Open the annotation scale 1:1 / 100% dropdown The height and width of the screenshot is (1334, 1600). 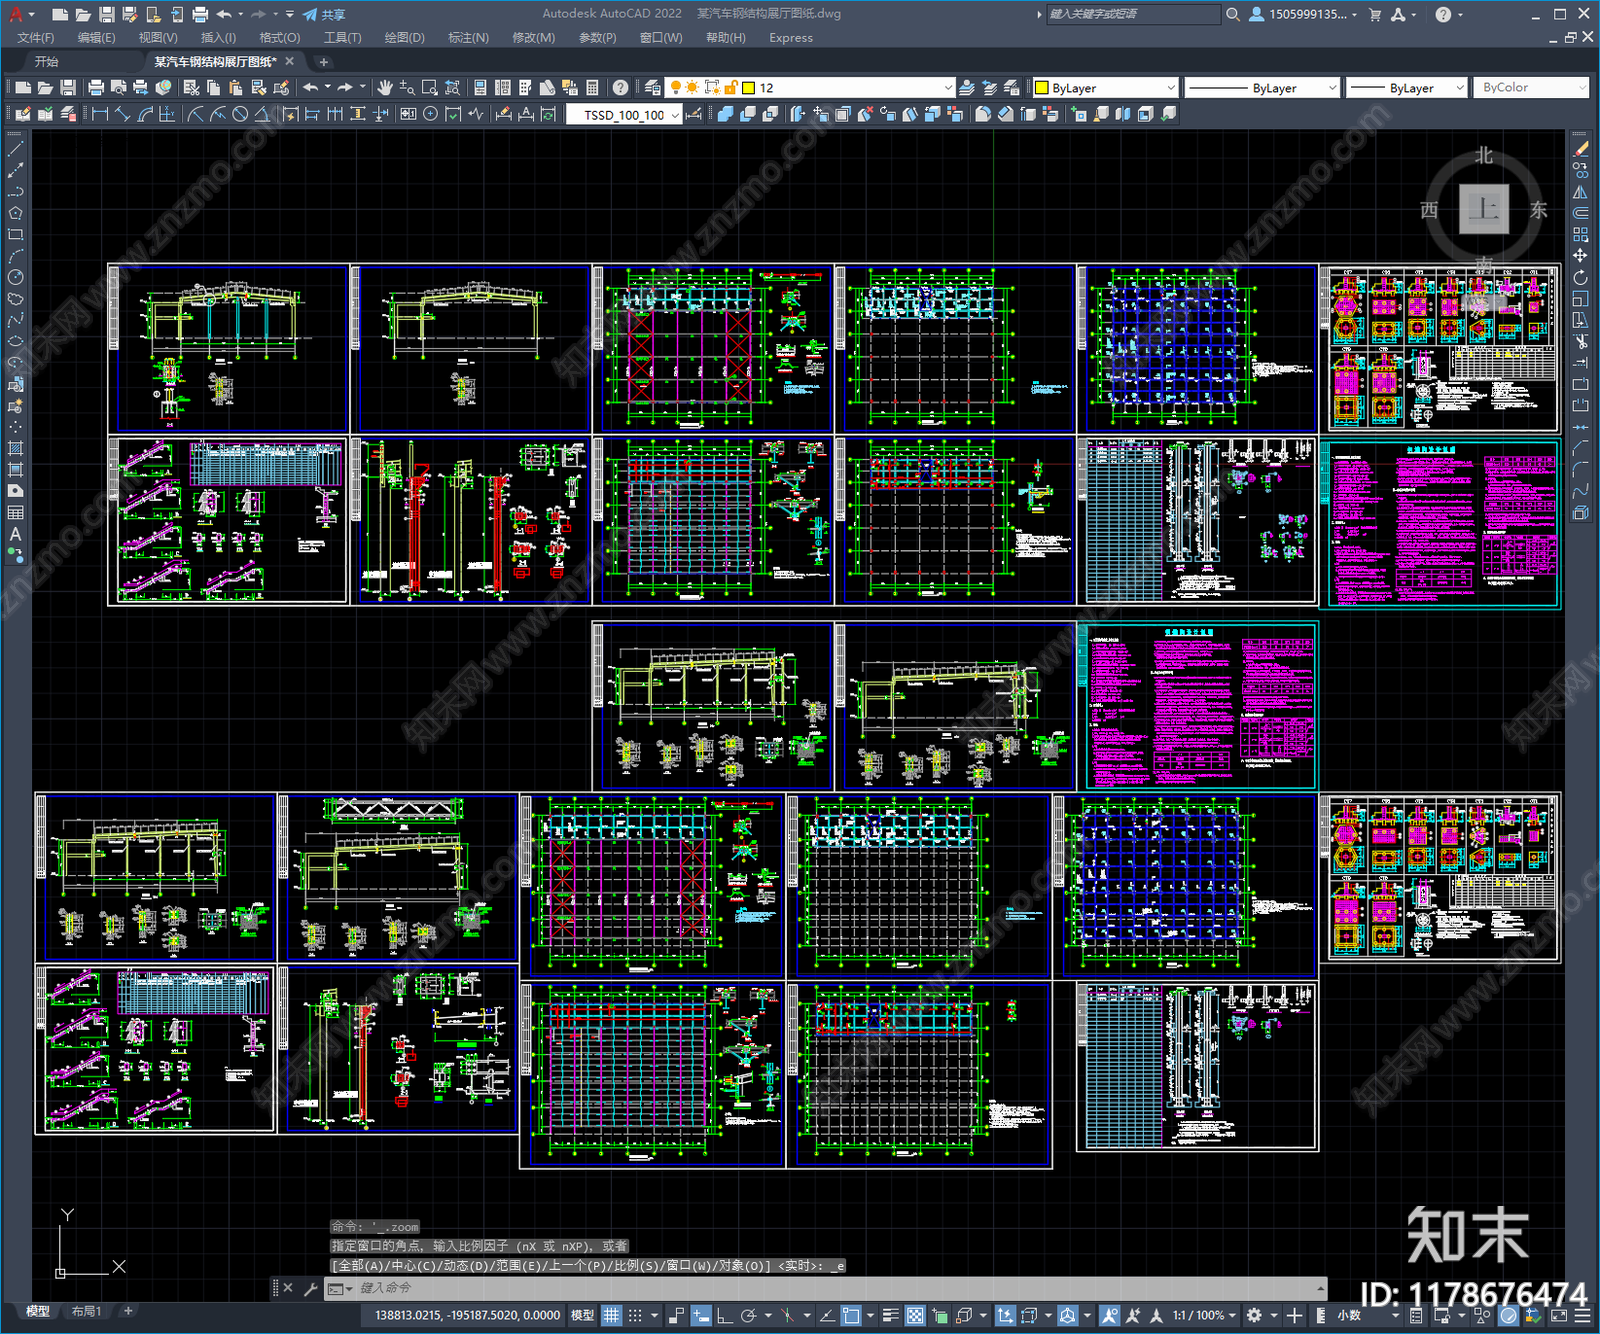tap(1204, 1315)
